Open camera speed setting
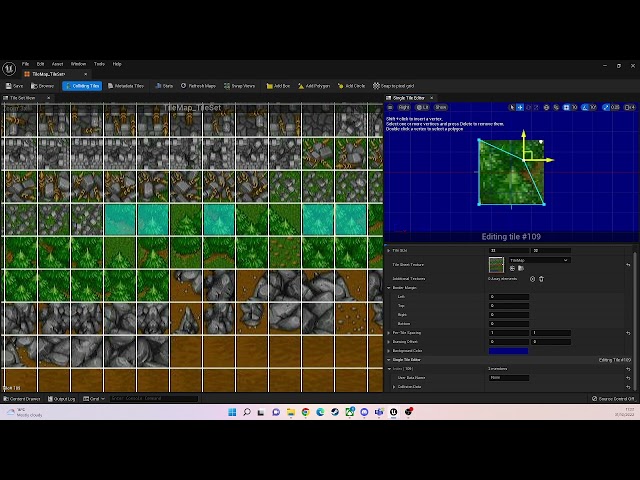 point(630,107)
